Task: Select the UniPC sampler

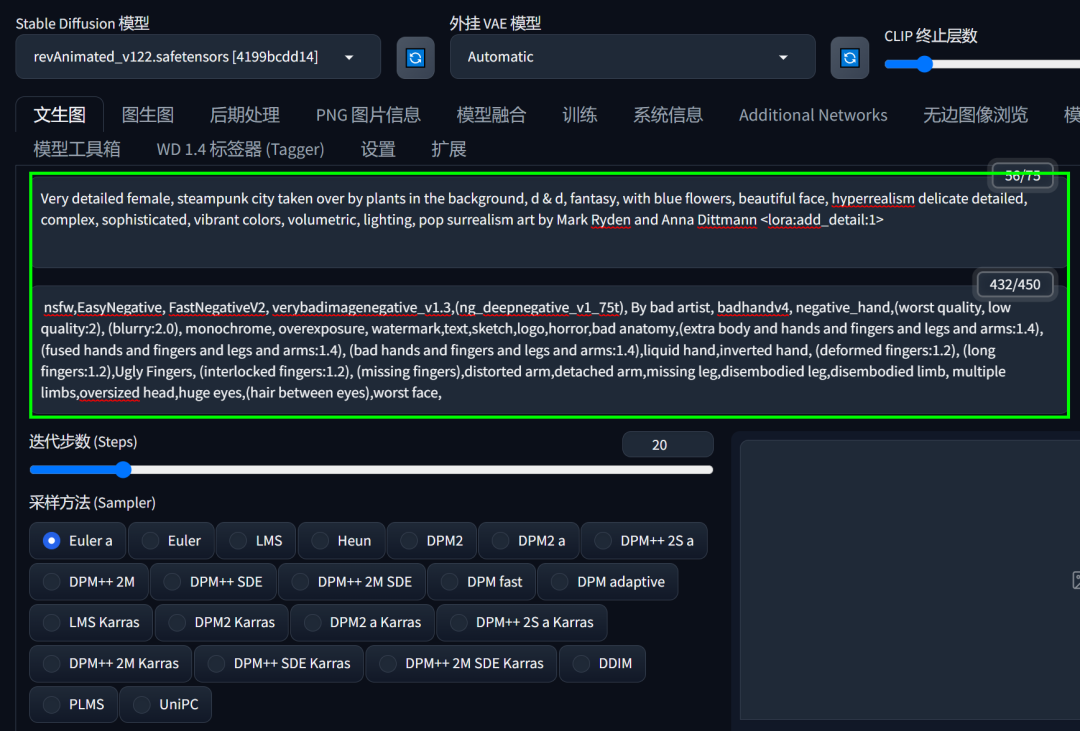Action: pos(165,704)
